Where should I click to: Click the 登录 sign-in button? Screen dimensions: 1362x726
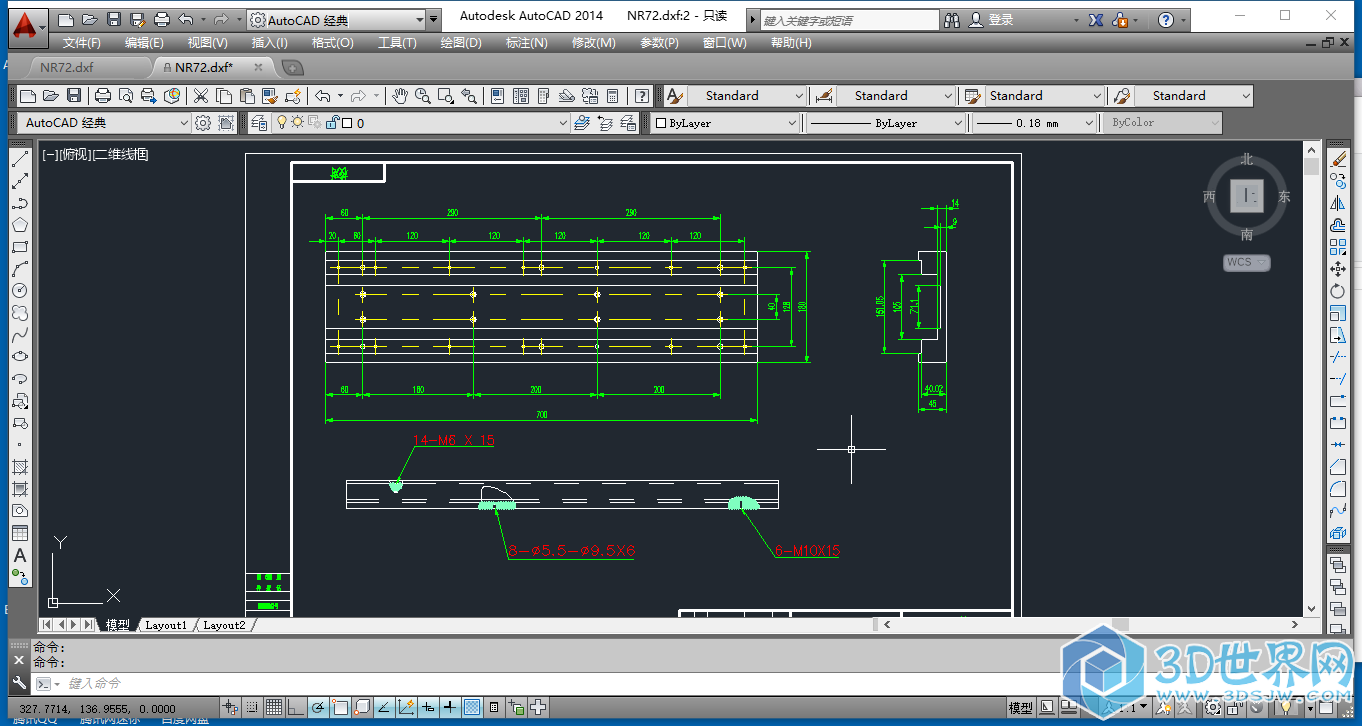(1001, 20)
